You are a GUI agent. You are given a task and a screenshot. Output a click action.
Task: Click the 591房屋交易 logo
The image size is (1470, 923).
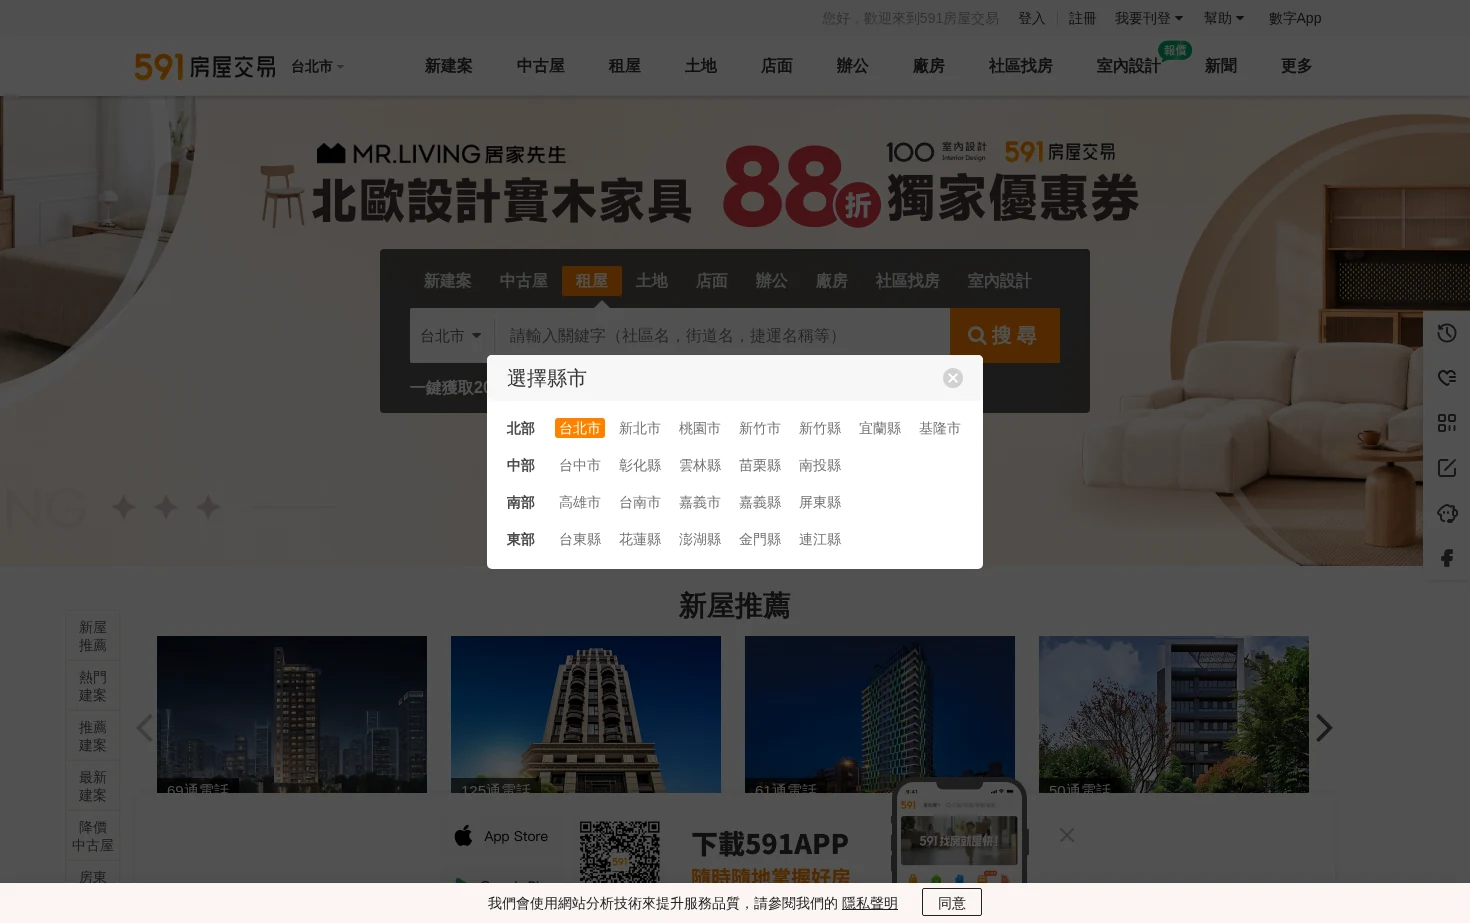pos(205,66)
